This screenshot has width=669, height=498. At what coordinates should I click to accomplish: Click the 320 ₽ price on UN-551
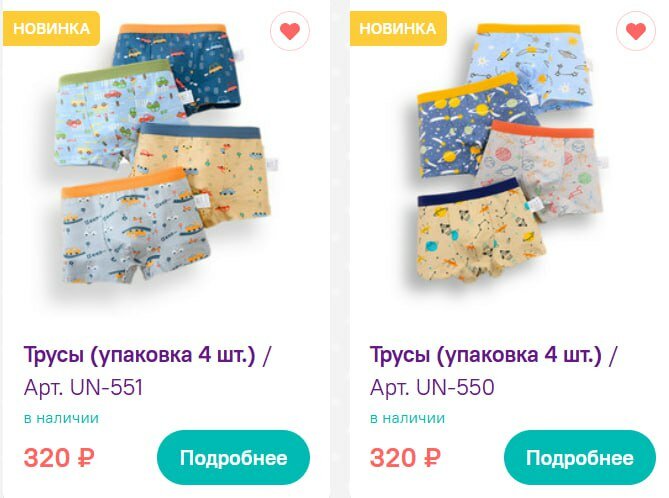tap(59, 458)
